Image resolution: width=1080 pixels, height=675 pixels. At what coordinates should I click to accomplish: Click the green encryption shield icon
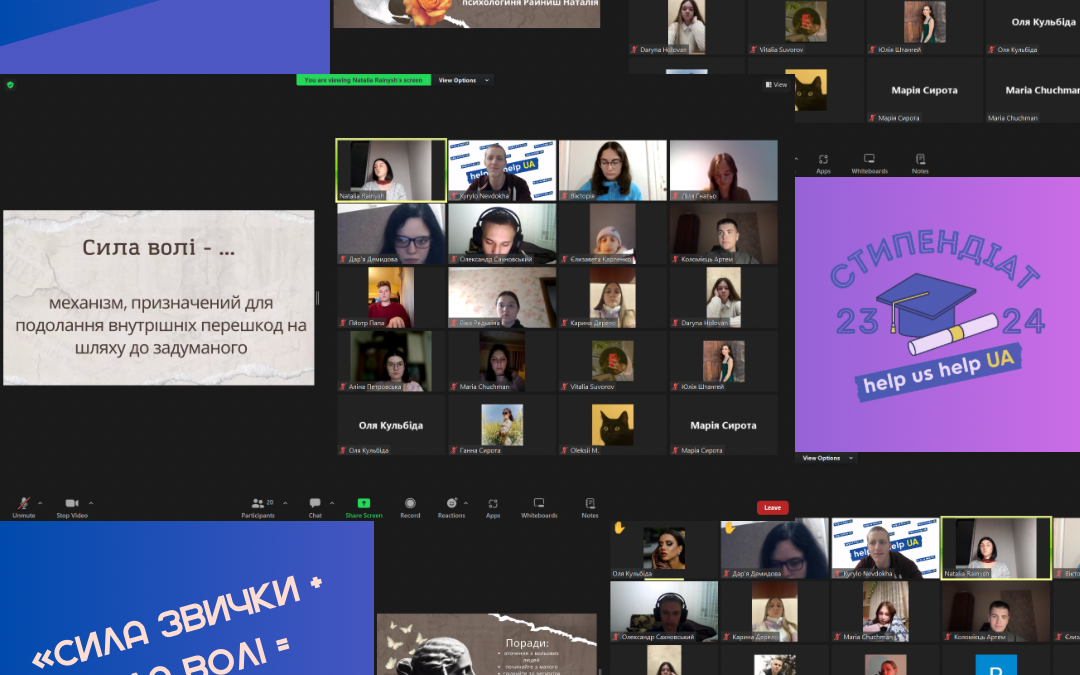10,85
